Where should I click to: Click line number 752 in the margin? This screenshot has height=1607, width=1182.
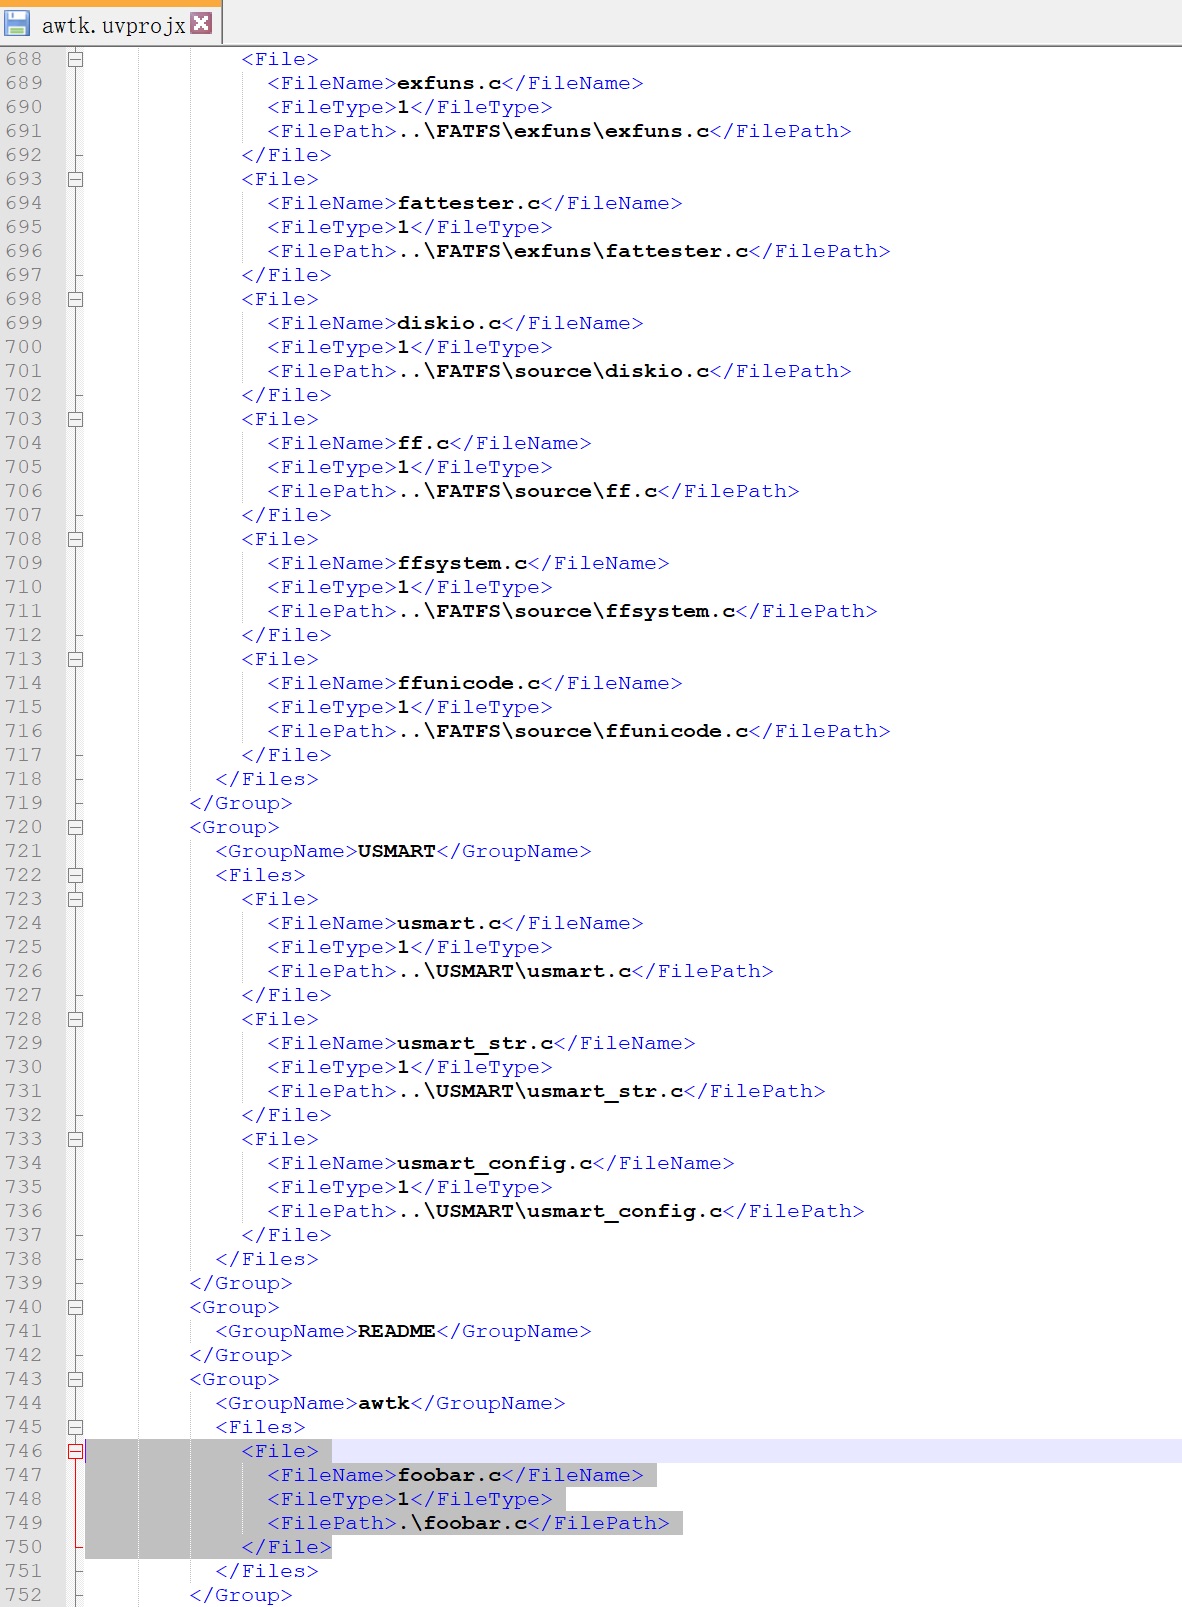click(24, 1595)
